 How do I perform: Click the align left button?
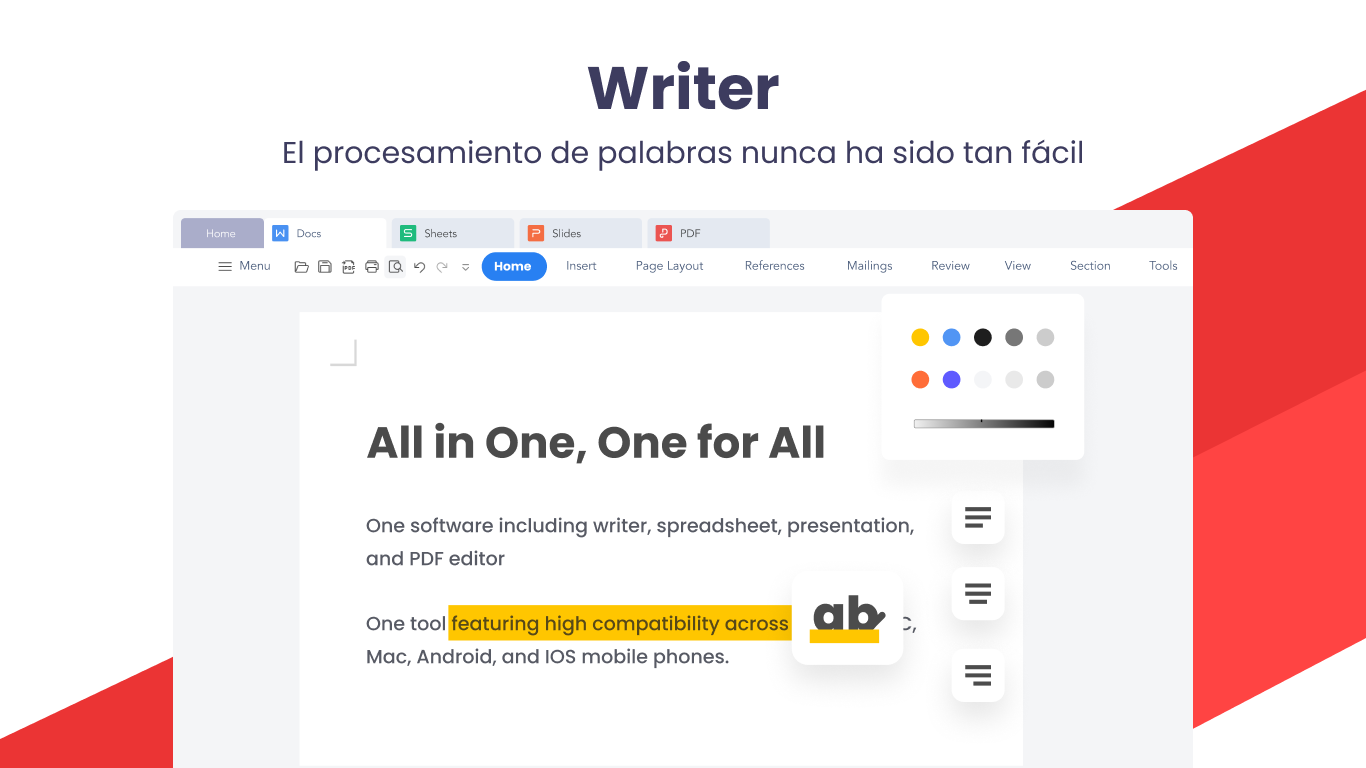point(978,518)
